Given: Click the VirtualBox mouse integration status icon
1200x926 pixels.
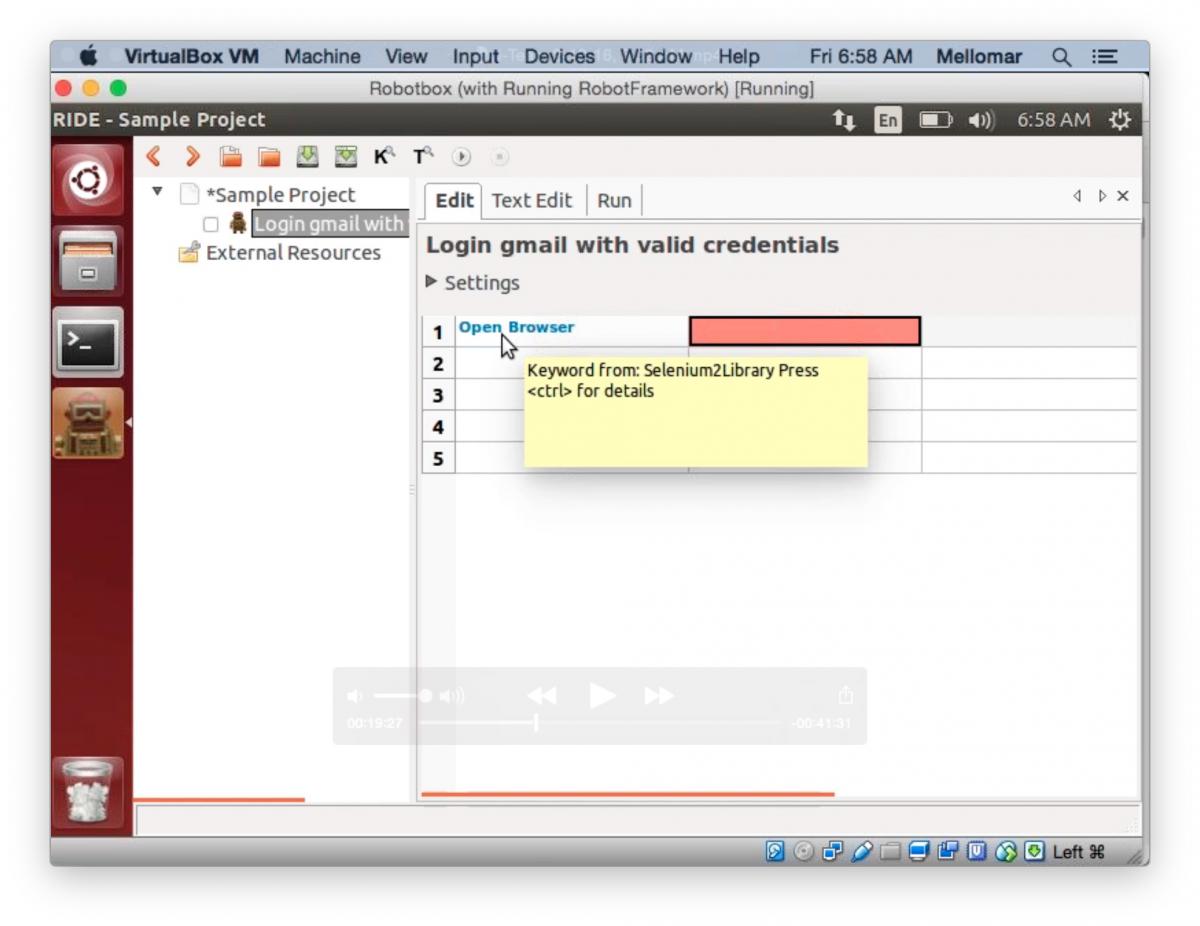Looking at the screenshot, I should (x=1006, y=851).
